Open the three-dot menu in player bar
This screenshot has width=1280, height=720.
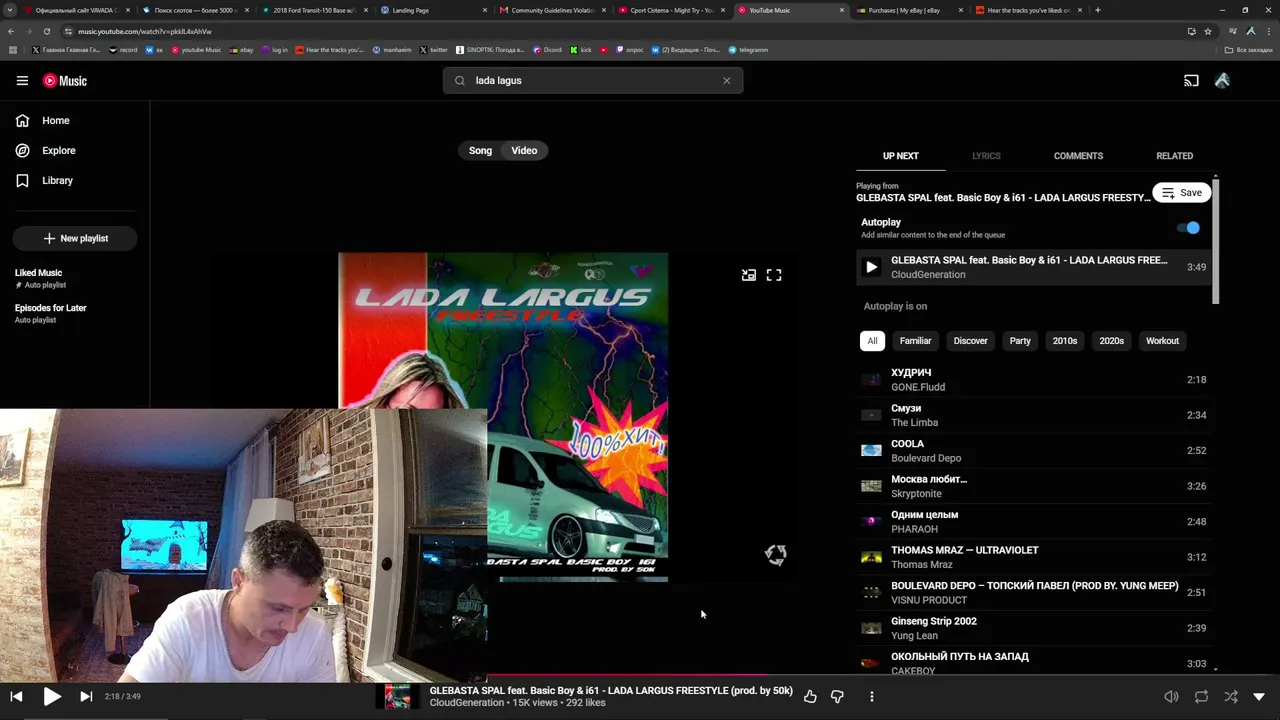(872, 696)
